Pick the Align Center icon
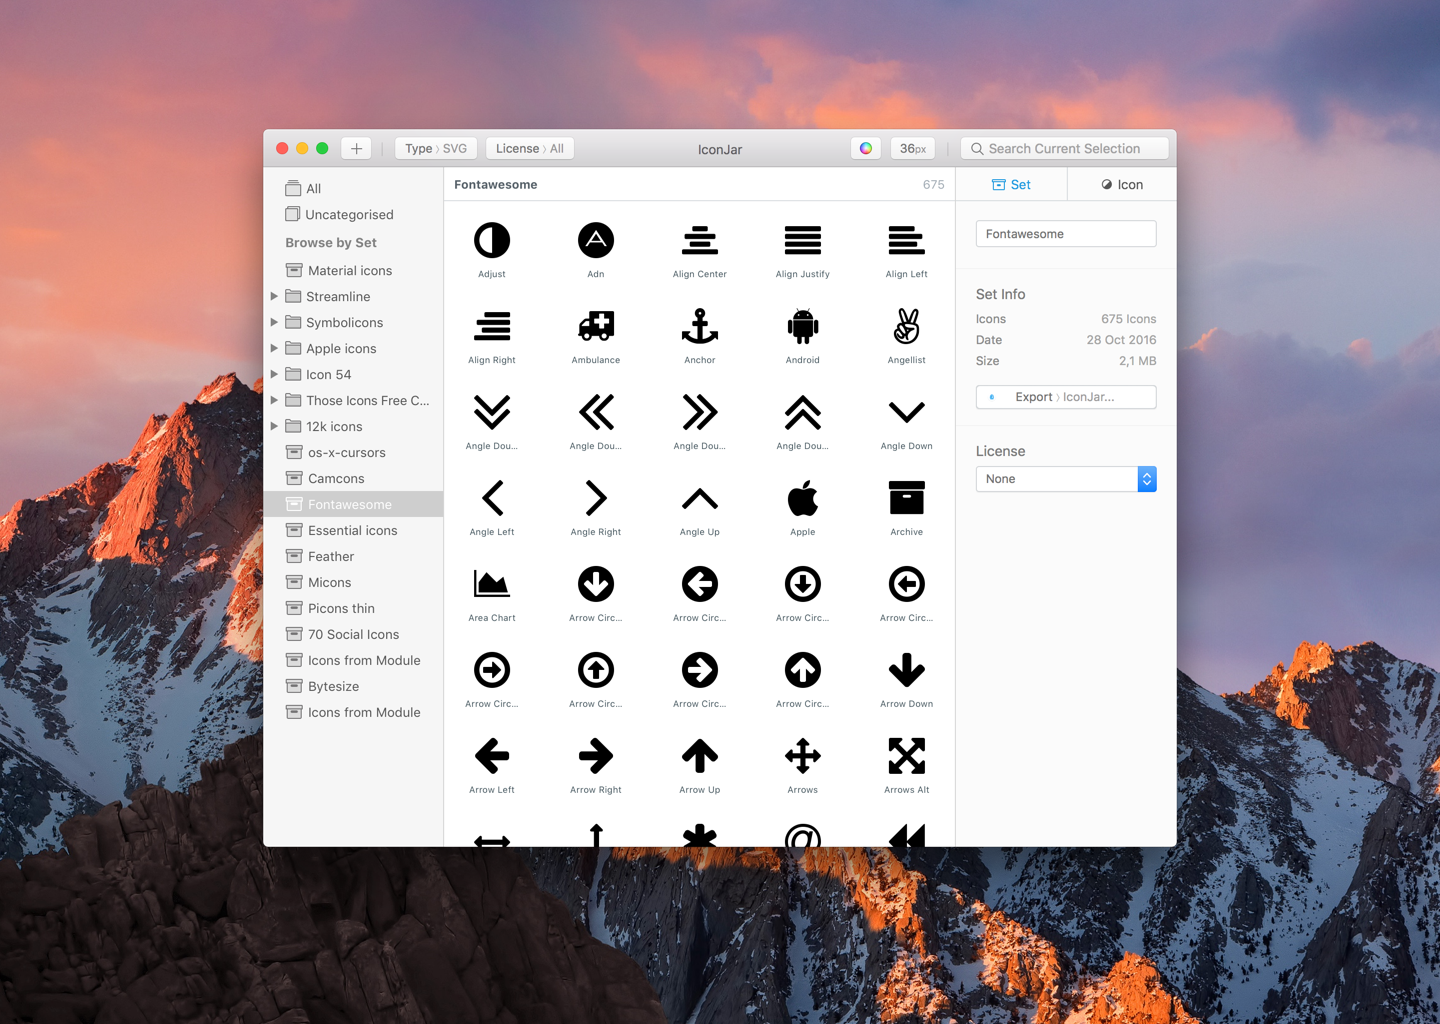Screen dimensions: 1440x1024 (x=700, y=241)
